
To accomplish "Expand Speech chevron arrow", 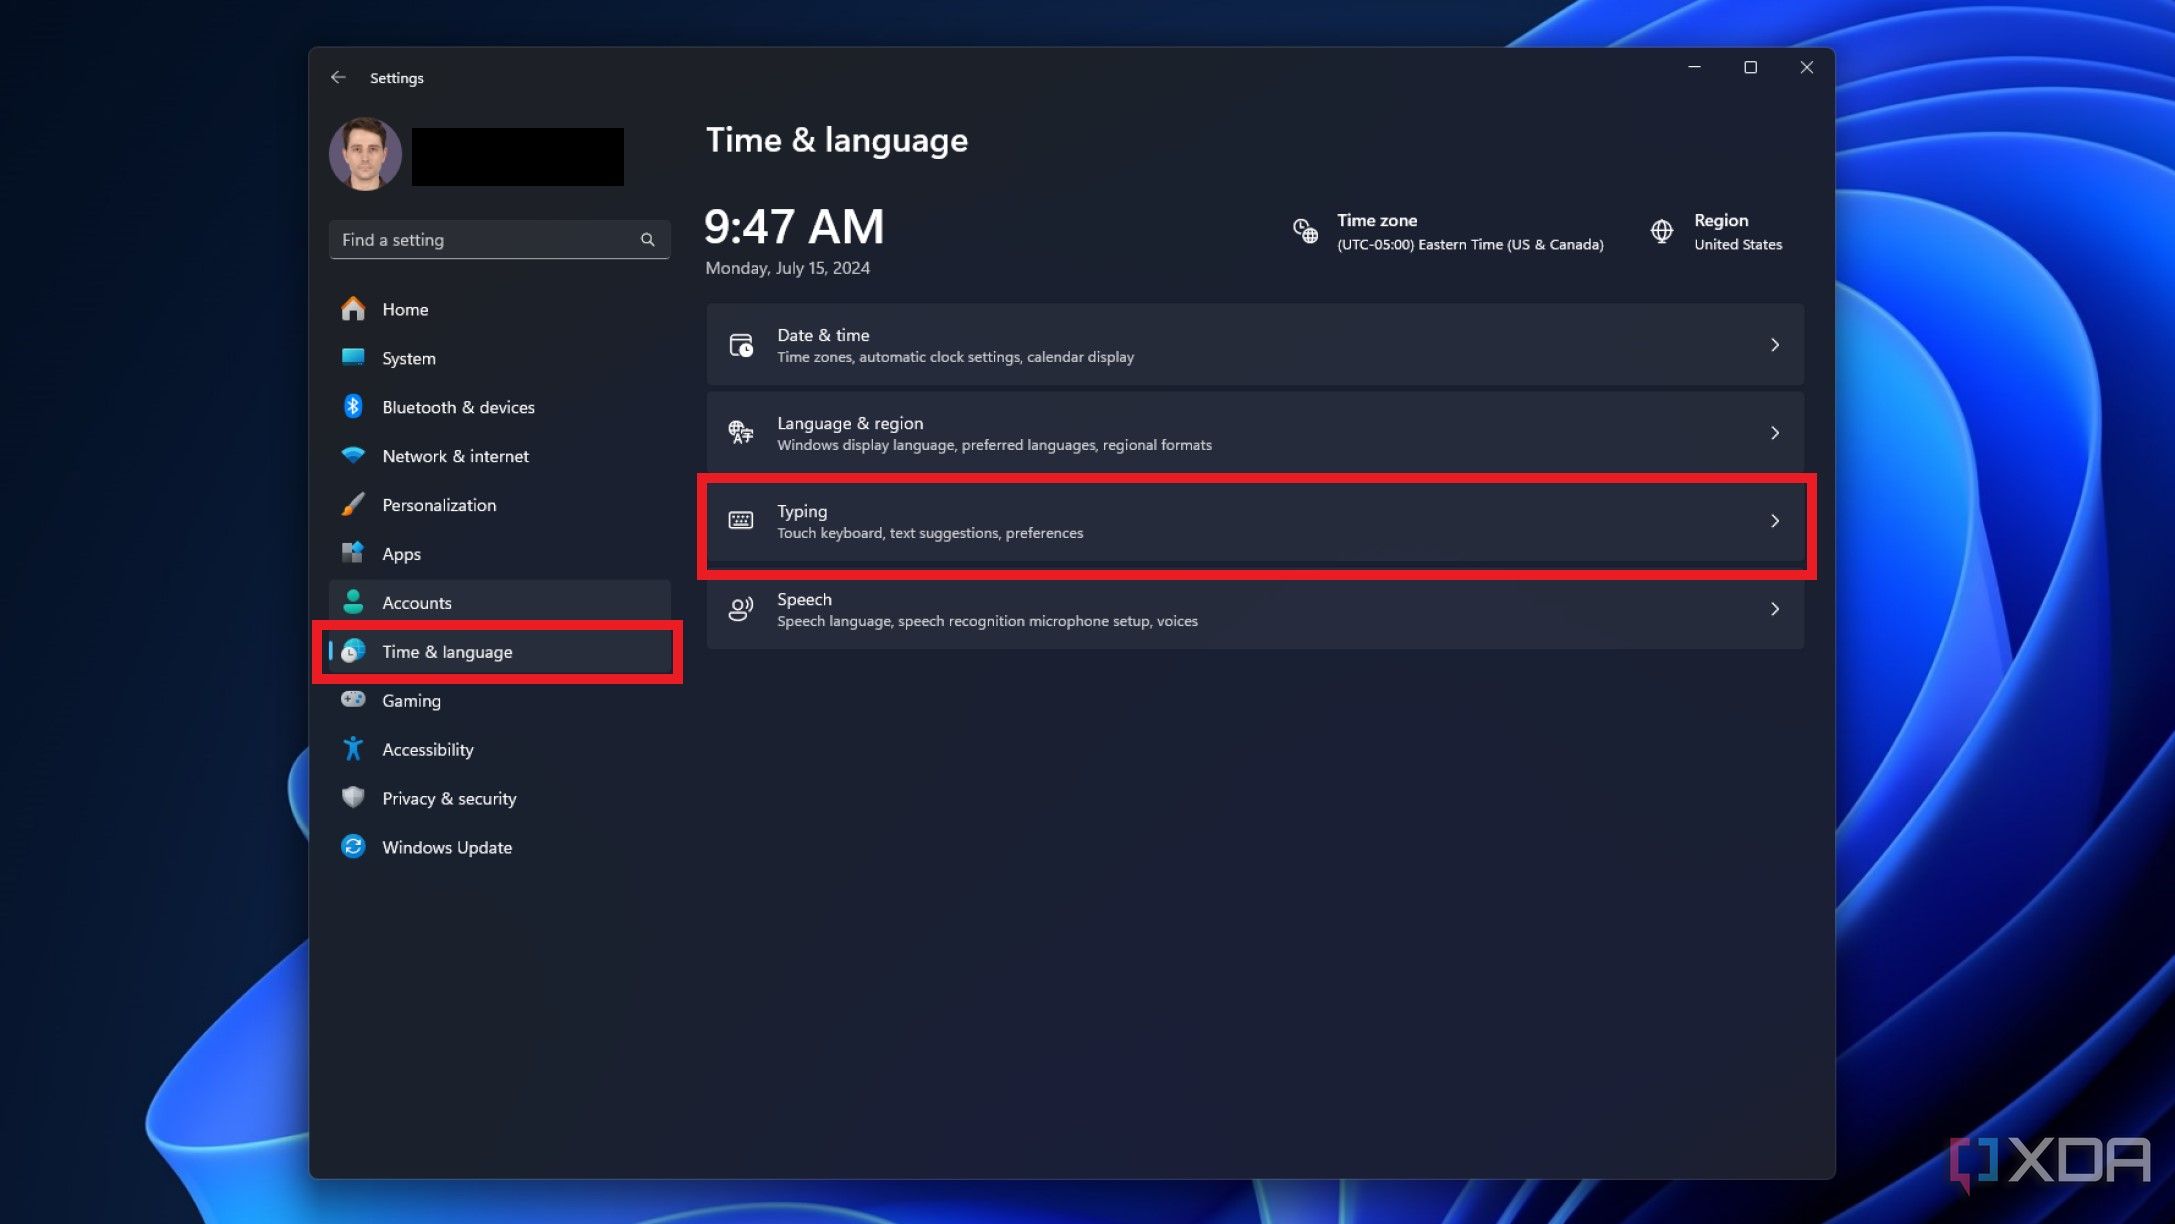I will pos(1775,609).
